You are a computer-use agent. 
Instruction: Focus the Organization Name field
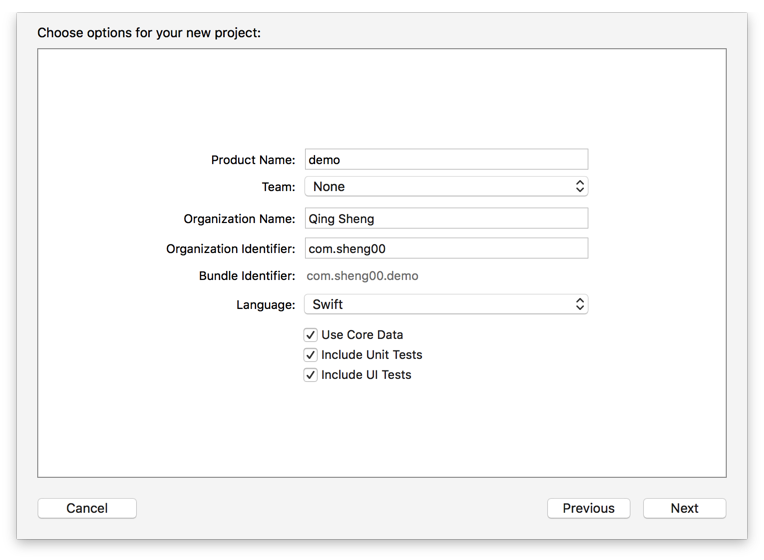(x=446, y=218)
